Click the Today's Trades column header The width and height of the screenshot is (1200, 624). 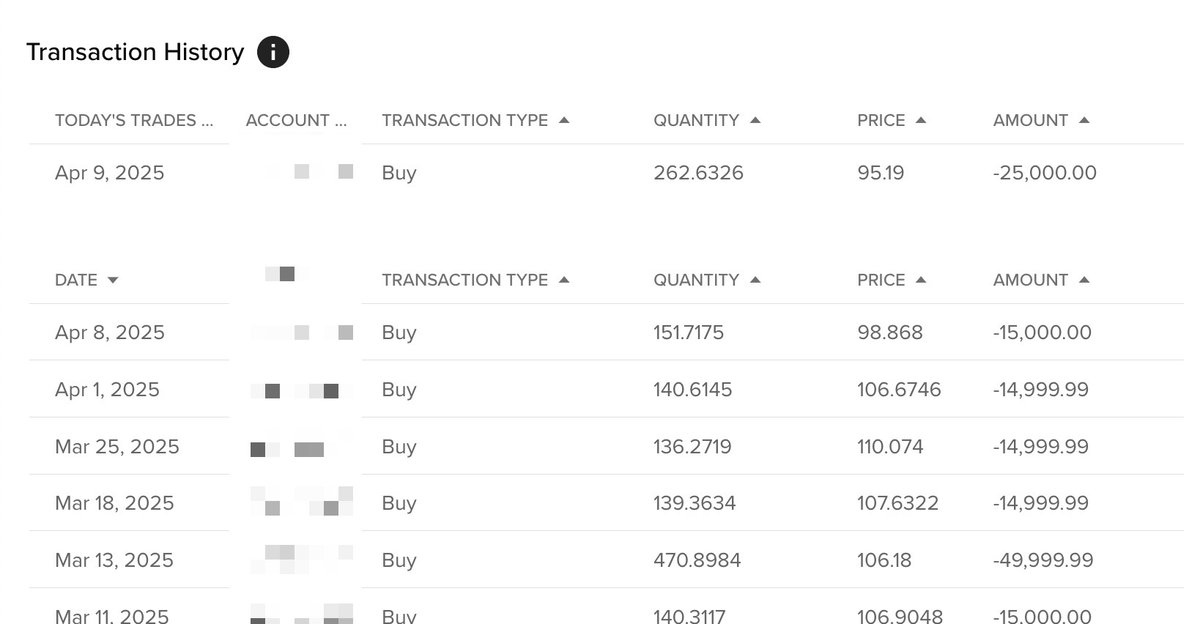coord(134,120)
